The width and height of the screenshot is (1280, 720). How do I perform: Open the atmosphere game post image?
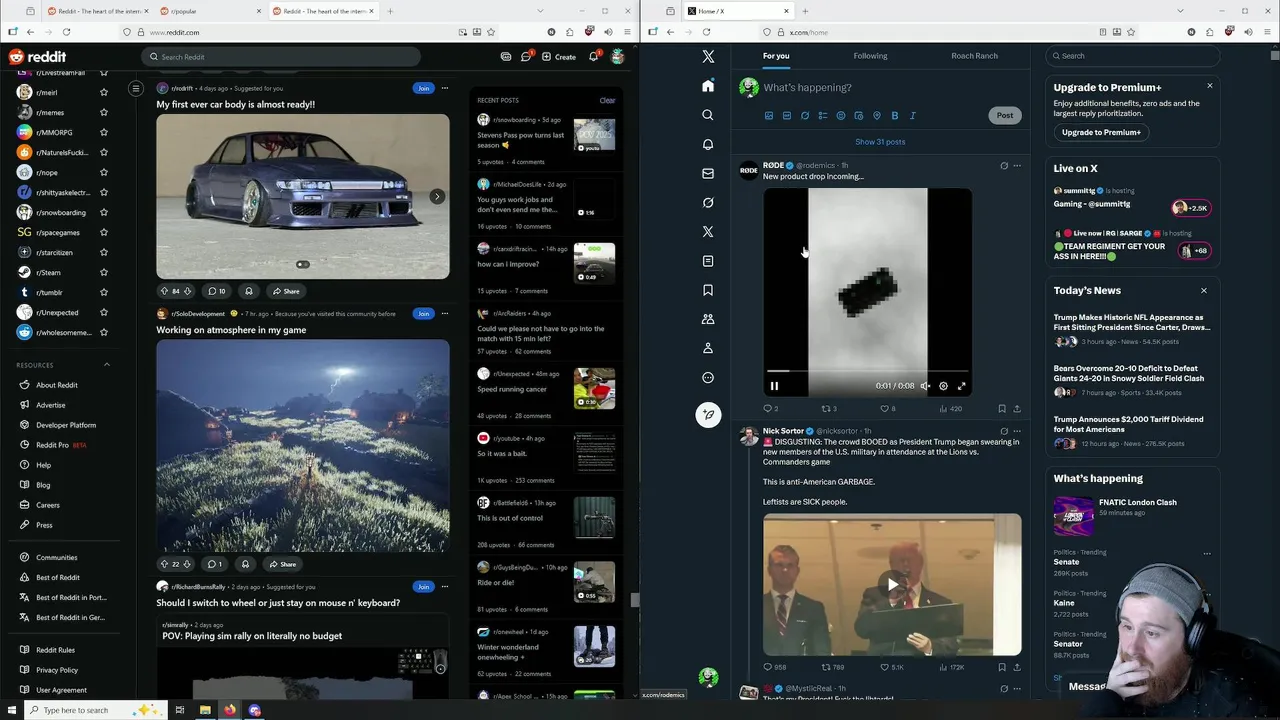click(303, 446)
